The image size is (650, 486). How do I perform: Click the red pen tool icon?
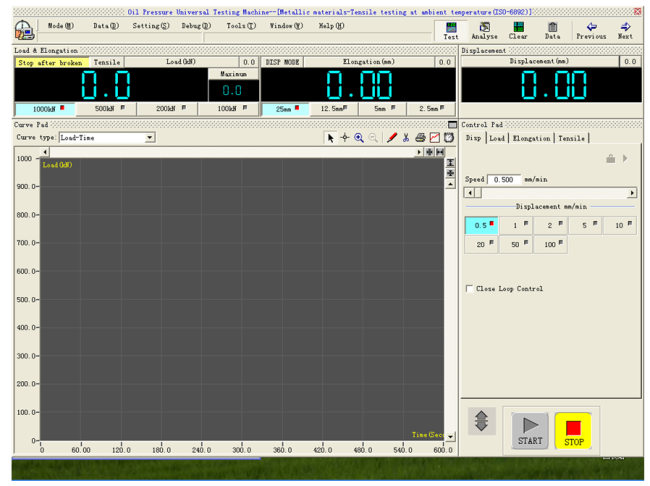pos(392,138)
